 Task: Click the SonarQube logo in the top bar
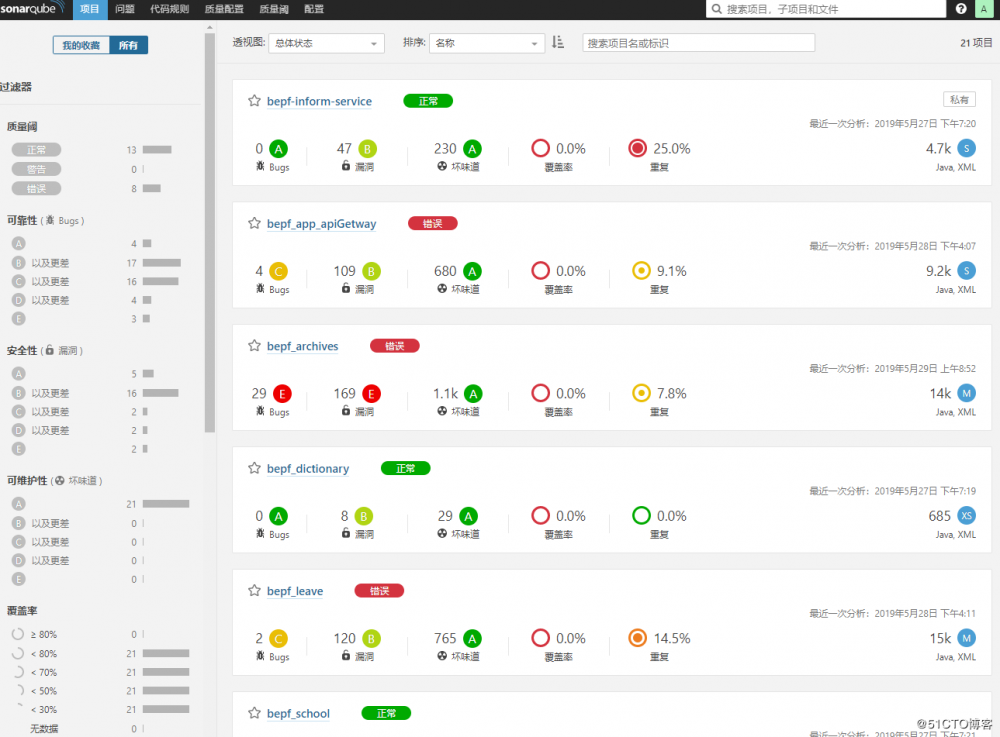point(32,8)
